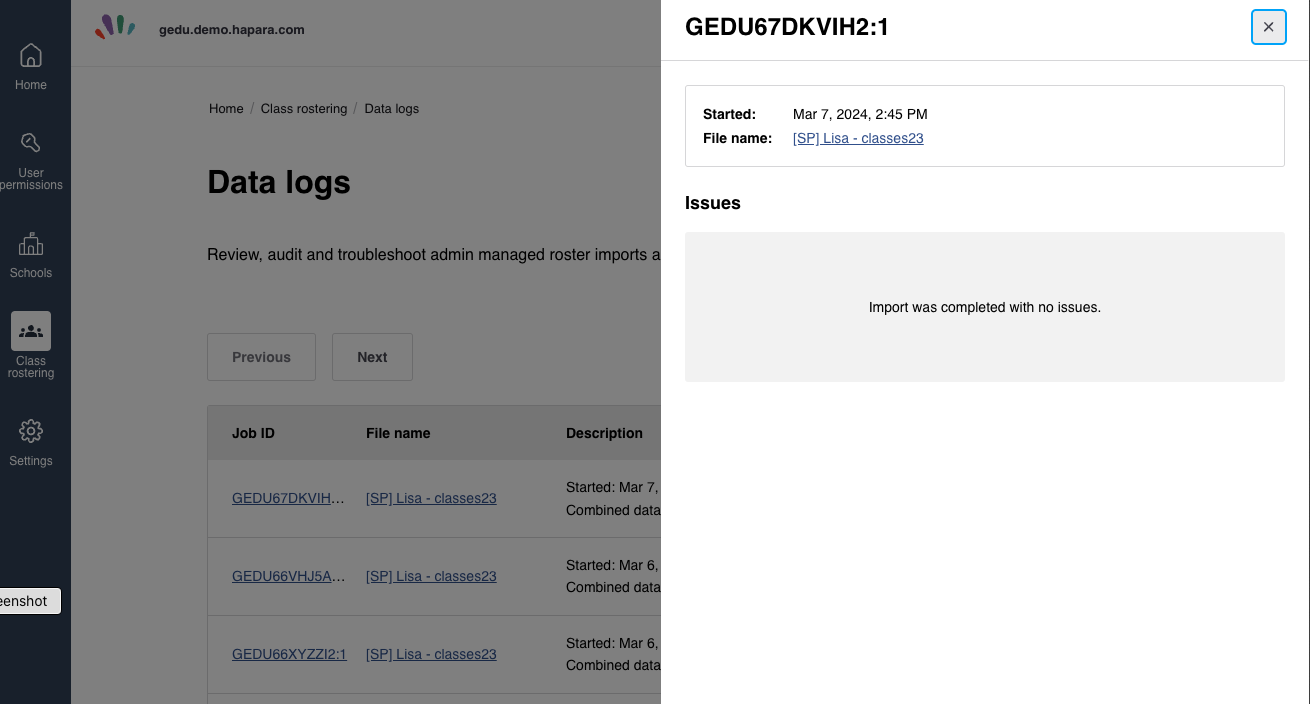Click the Data logs page heading
Image resolution: width=1310 pixels, height=704 pixels.
click(x=279, y=182)
